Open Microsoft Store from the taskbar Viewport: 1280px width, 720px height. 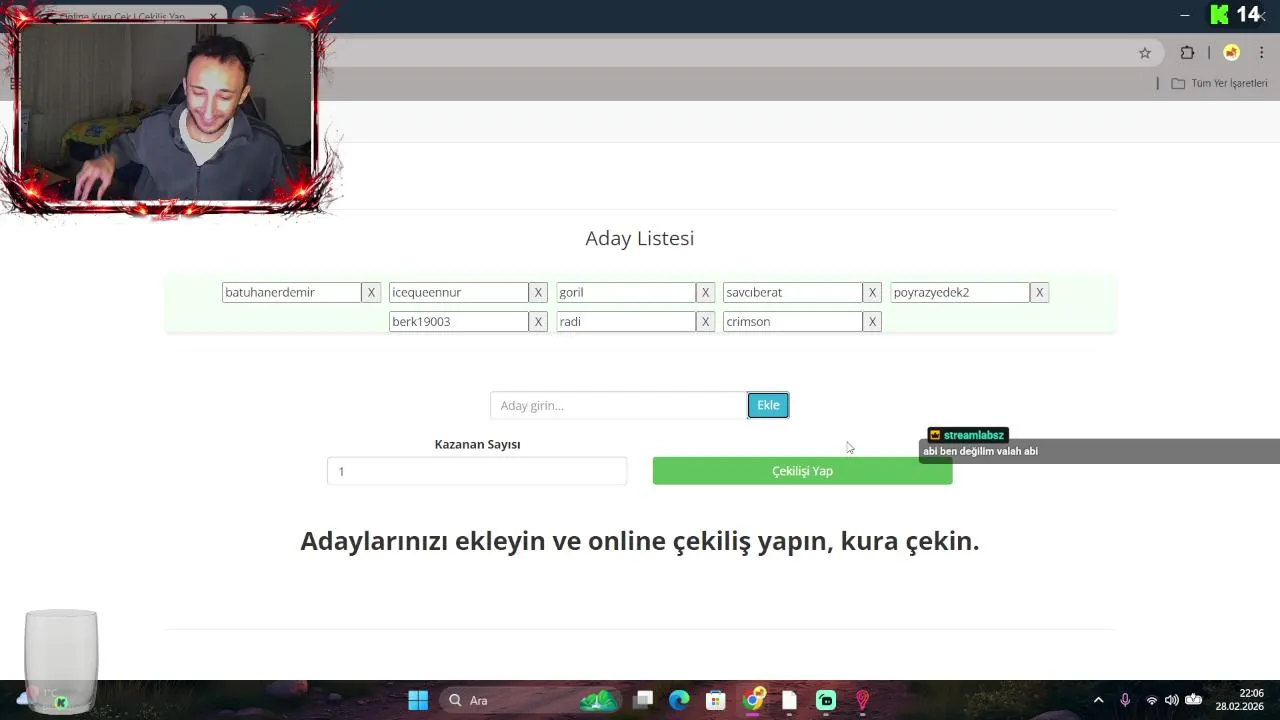point(715,700)
